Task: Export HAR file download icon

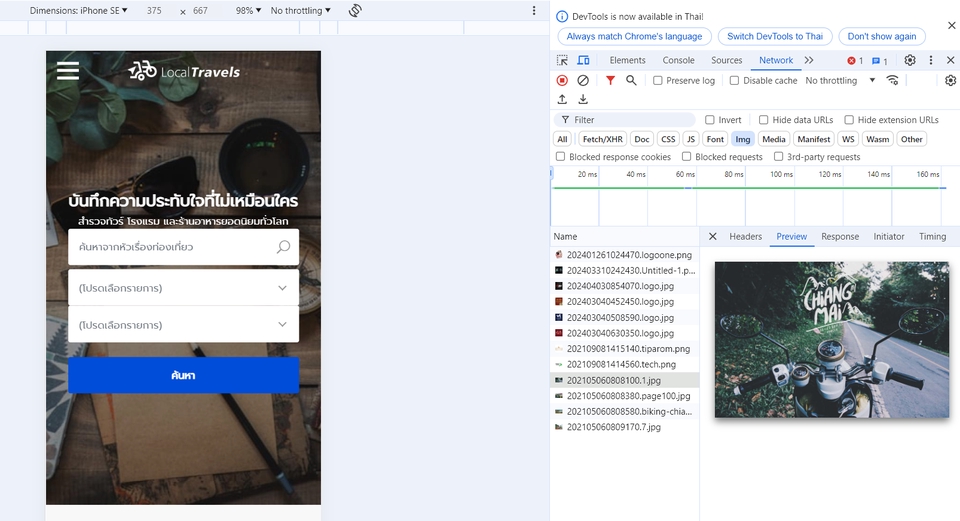Action: (x=583, y=99)
